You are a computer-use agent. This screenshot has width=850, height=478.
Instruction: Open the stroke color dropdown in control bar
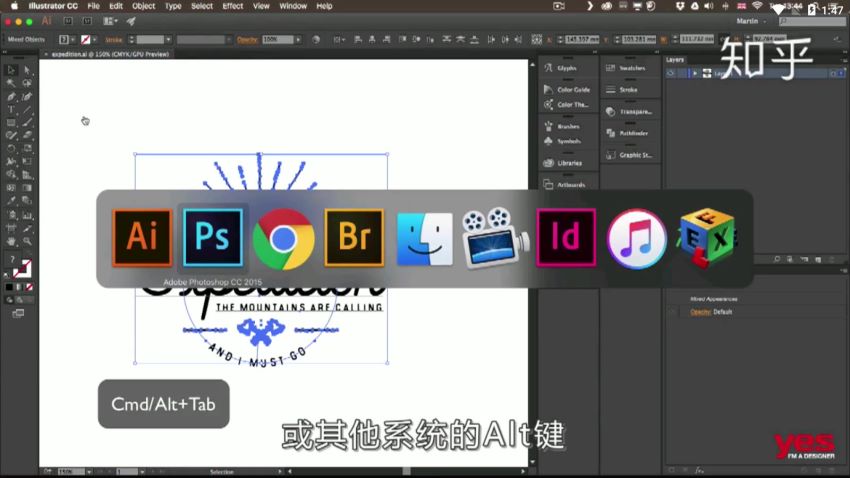pos(95,40)
